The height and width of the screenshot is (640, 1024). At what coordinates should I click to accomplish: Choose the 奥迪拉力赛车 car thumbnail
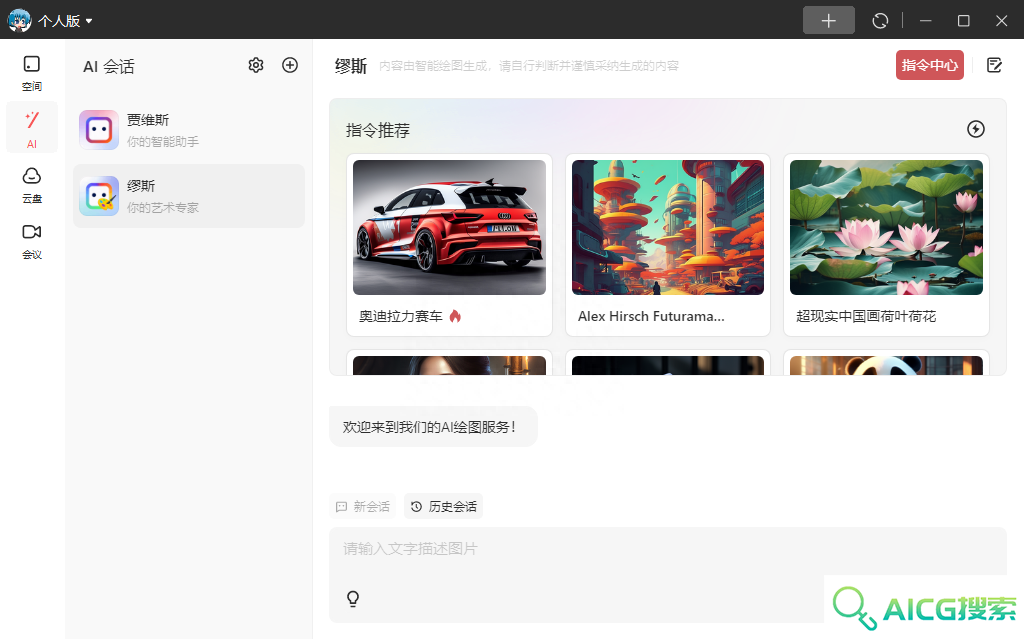coord(449,227)
